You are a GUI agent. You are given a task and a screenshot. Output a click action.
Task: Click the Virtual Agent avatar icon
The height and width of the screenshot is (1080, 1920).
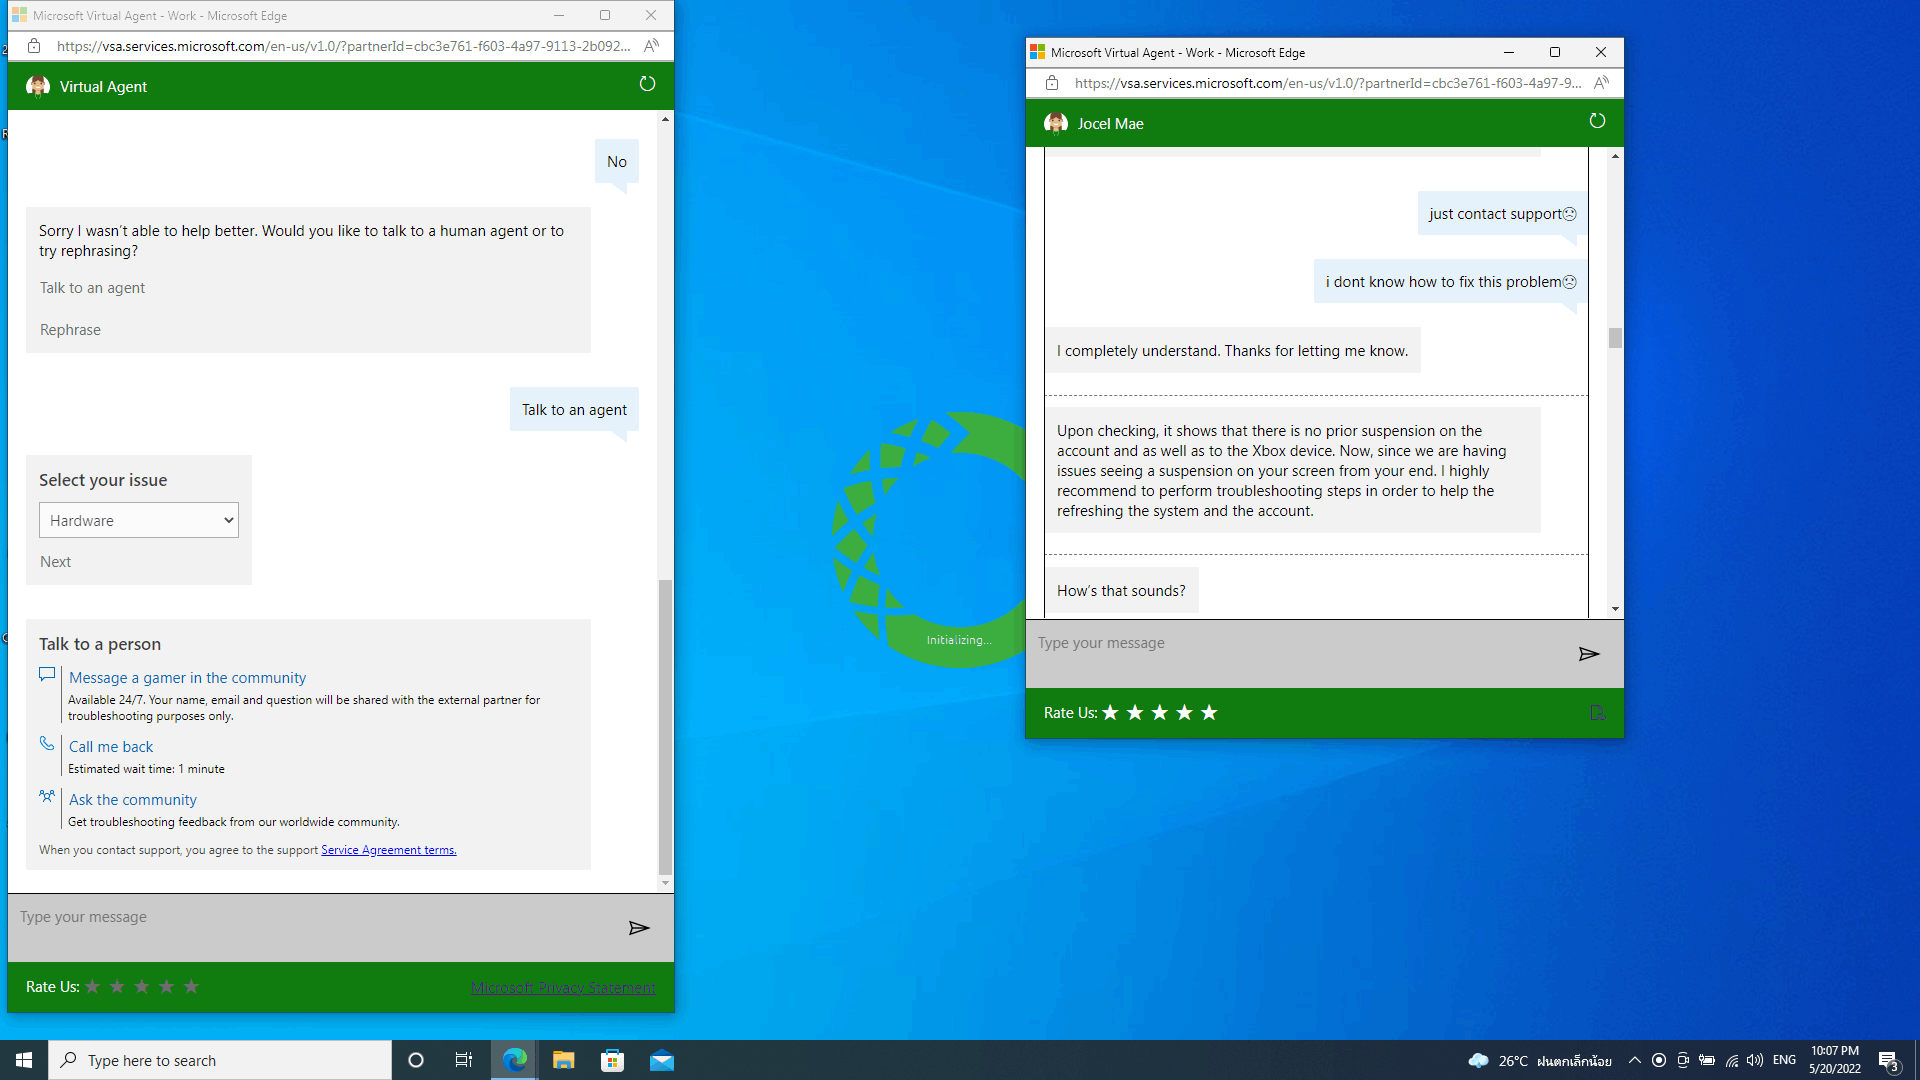38,86
